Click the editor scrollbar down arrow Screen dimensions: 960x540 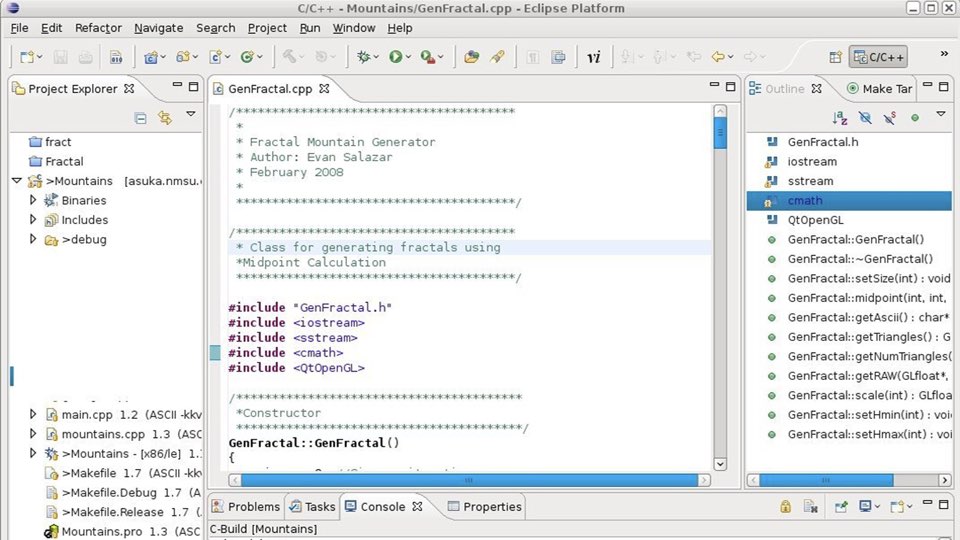[720, 464]
